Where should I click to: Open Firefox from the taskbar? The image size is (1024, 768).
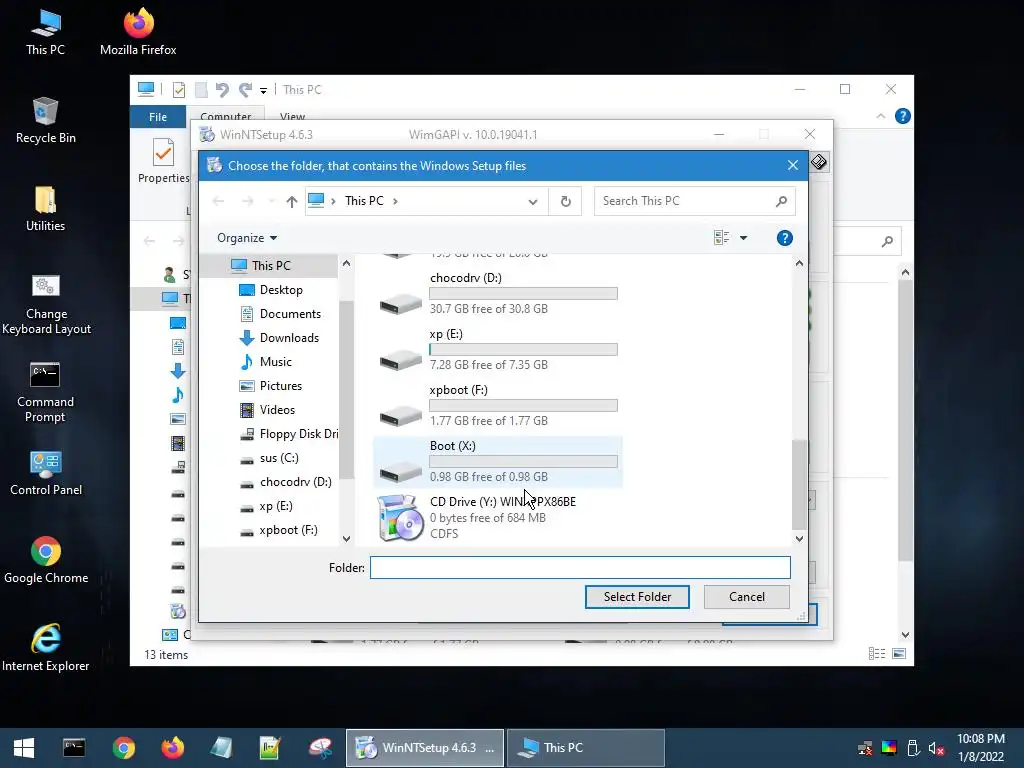[173, 748]
